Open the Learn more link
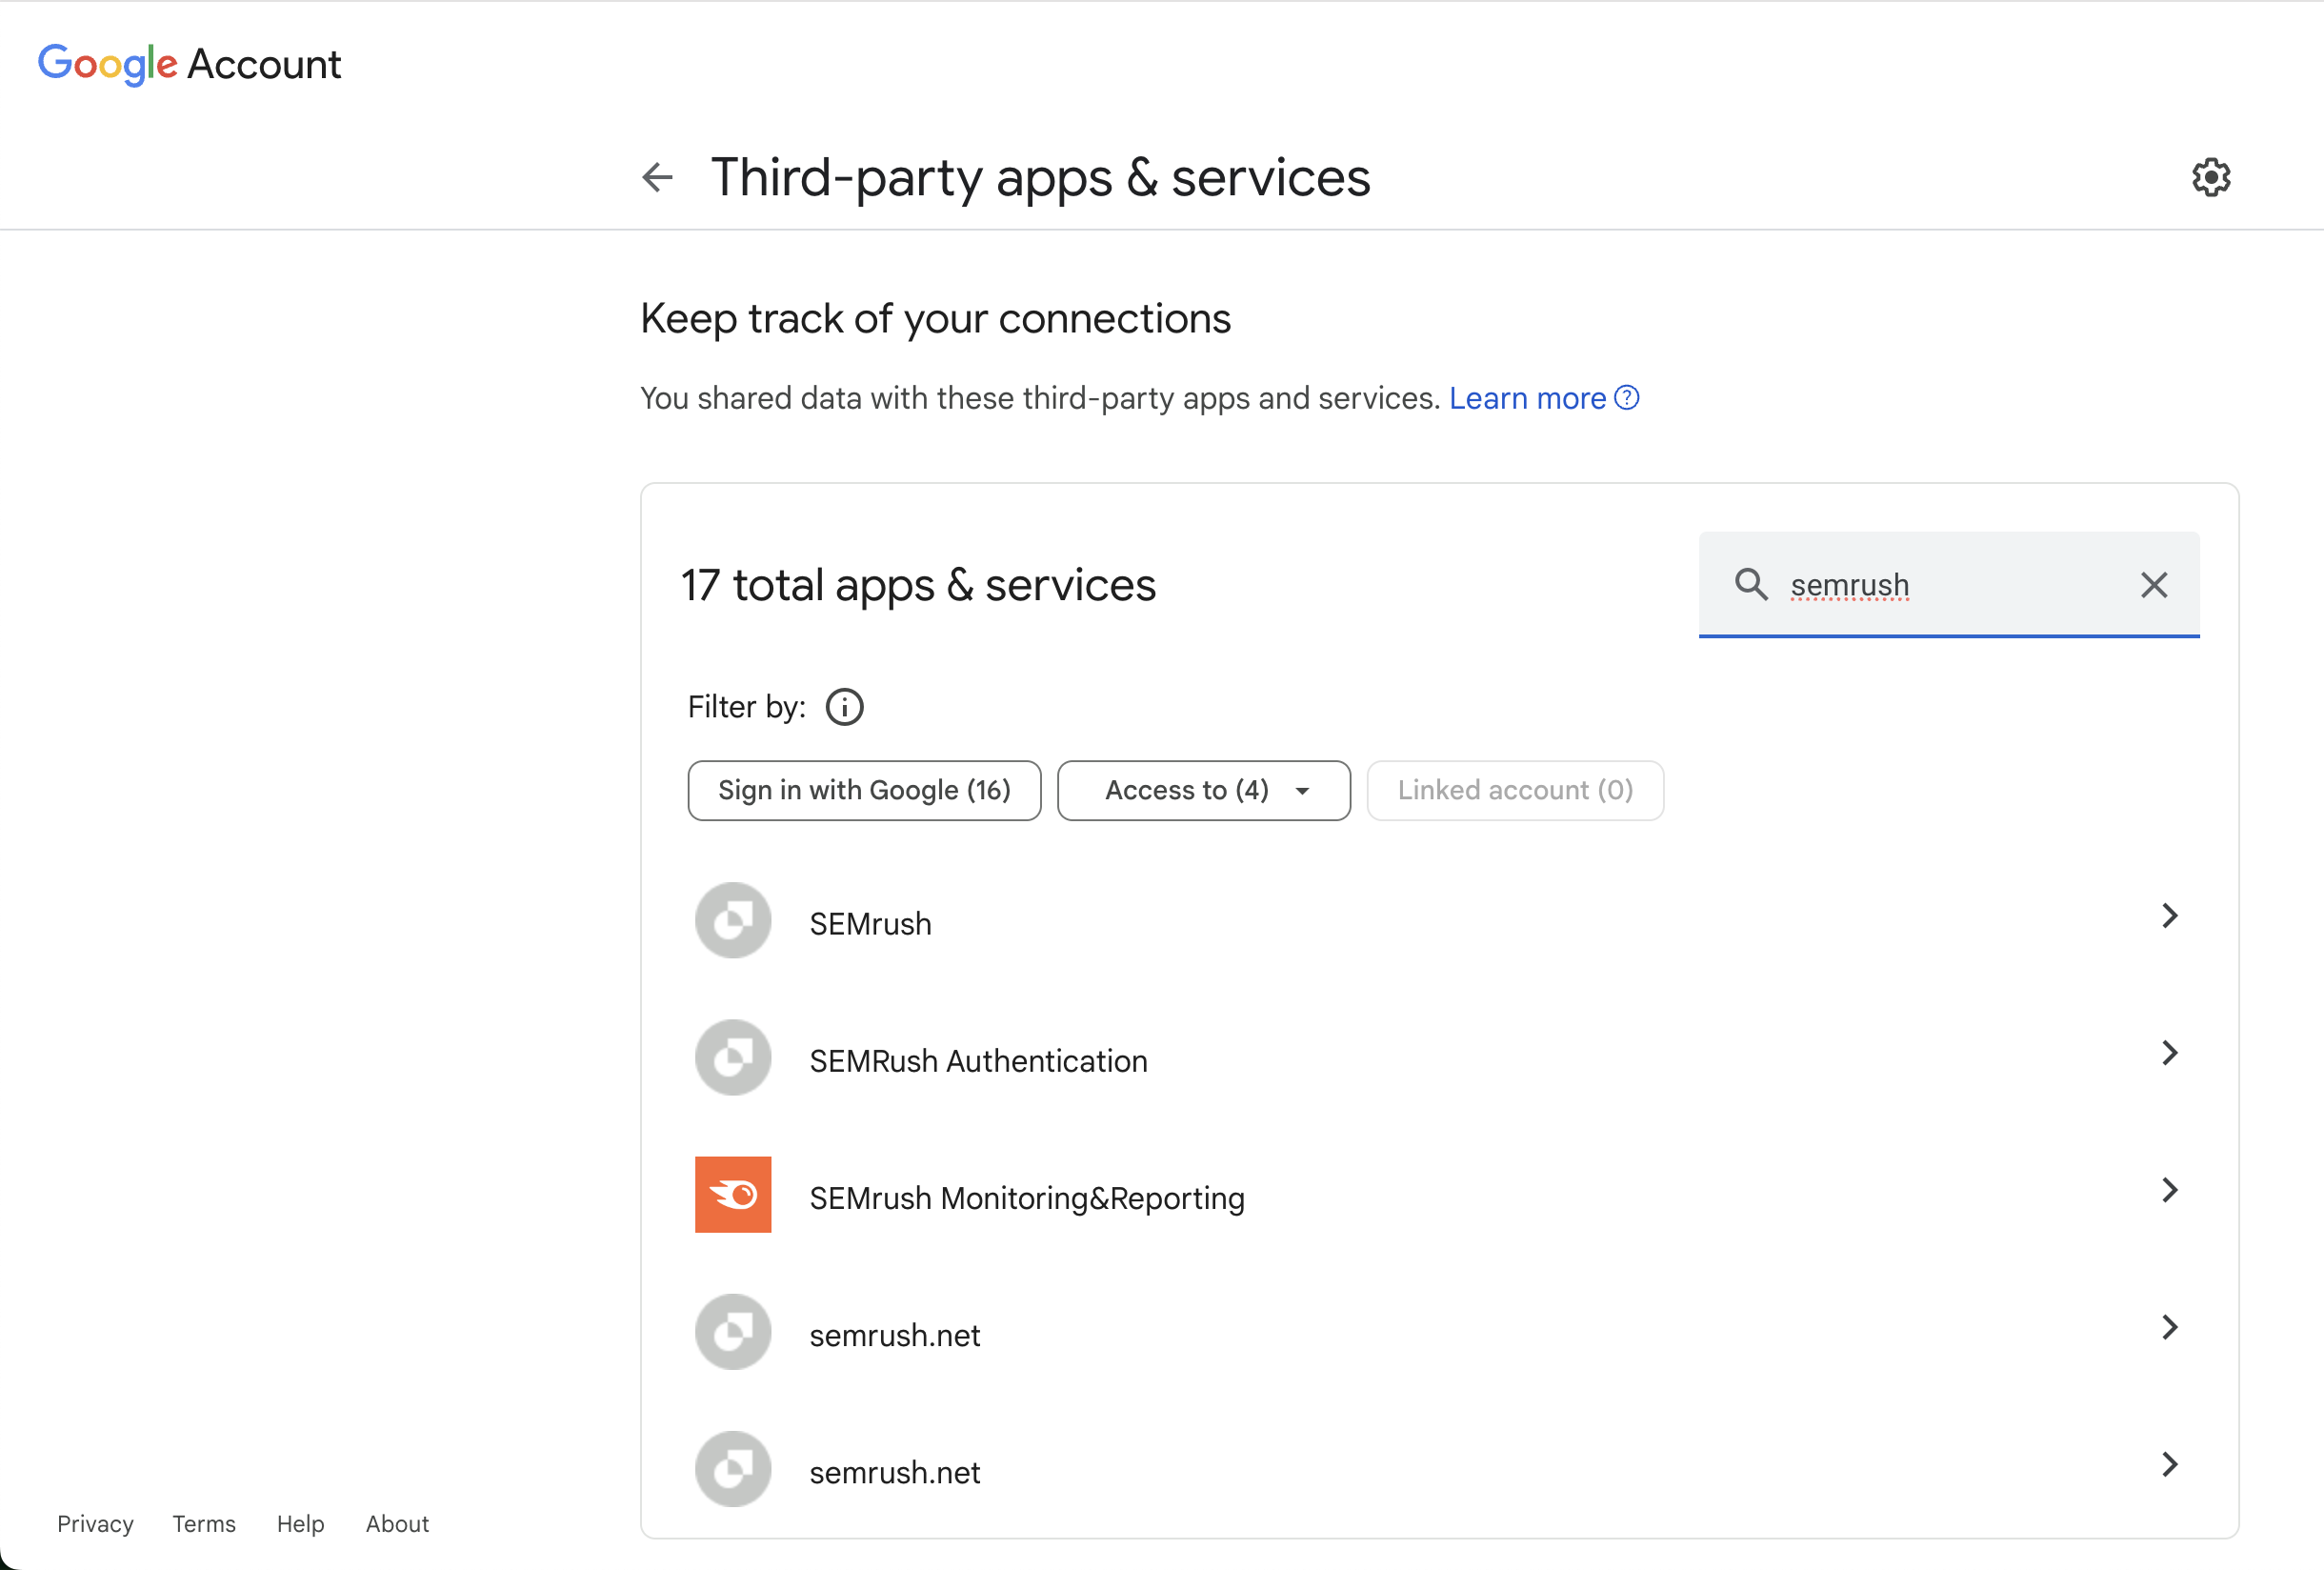 point(1527,398)
